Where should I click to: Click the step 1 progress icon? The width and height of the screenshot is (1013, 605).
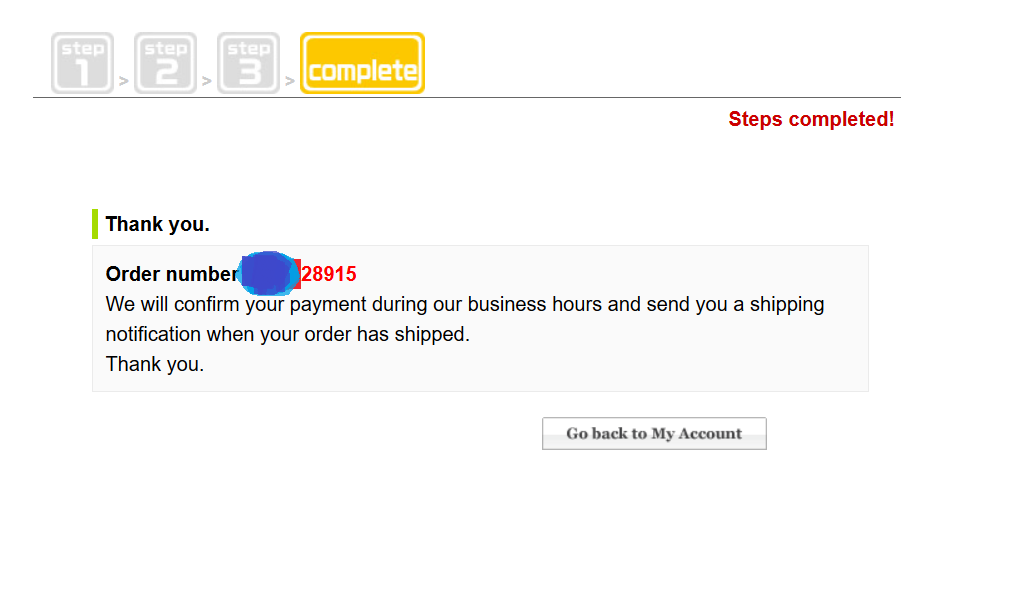pos(82,63)
